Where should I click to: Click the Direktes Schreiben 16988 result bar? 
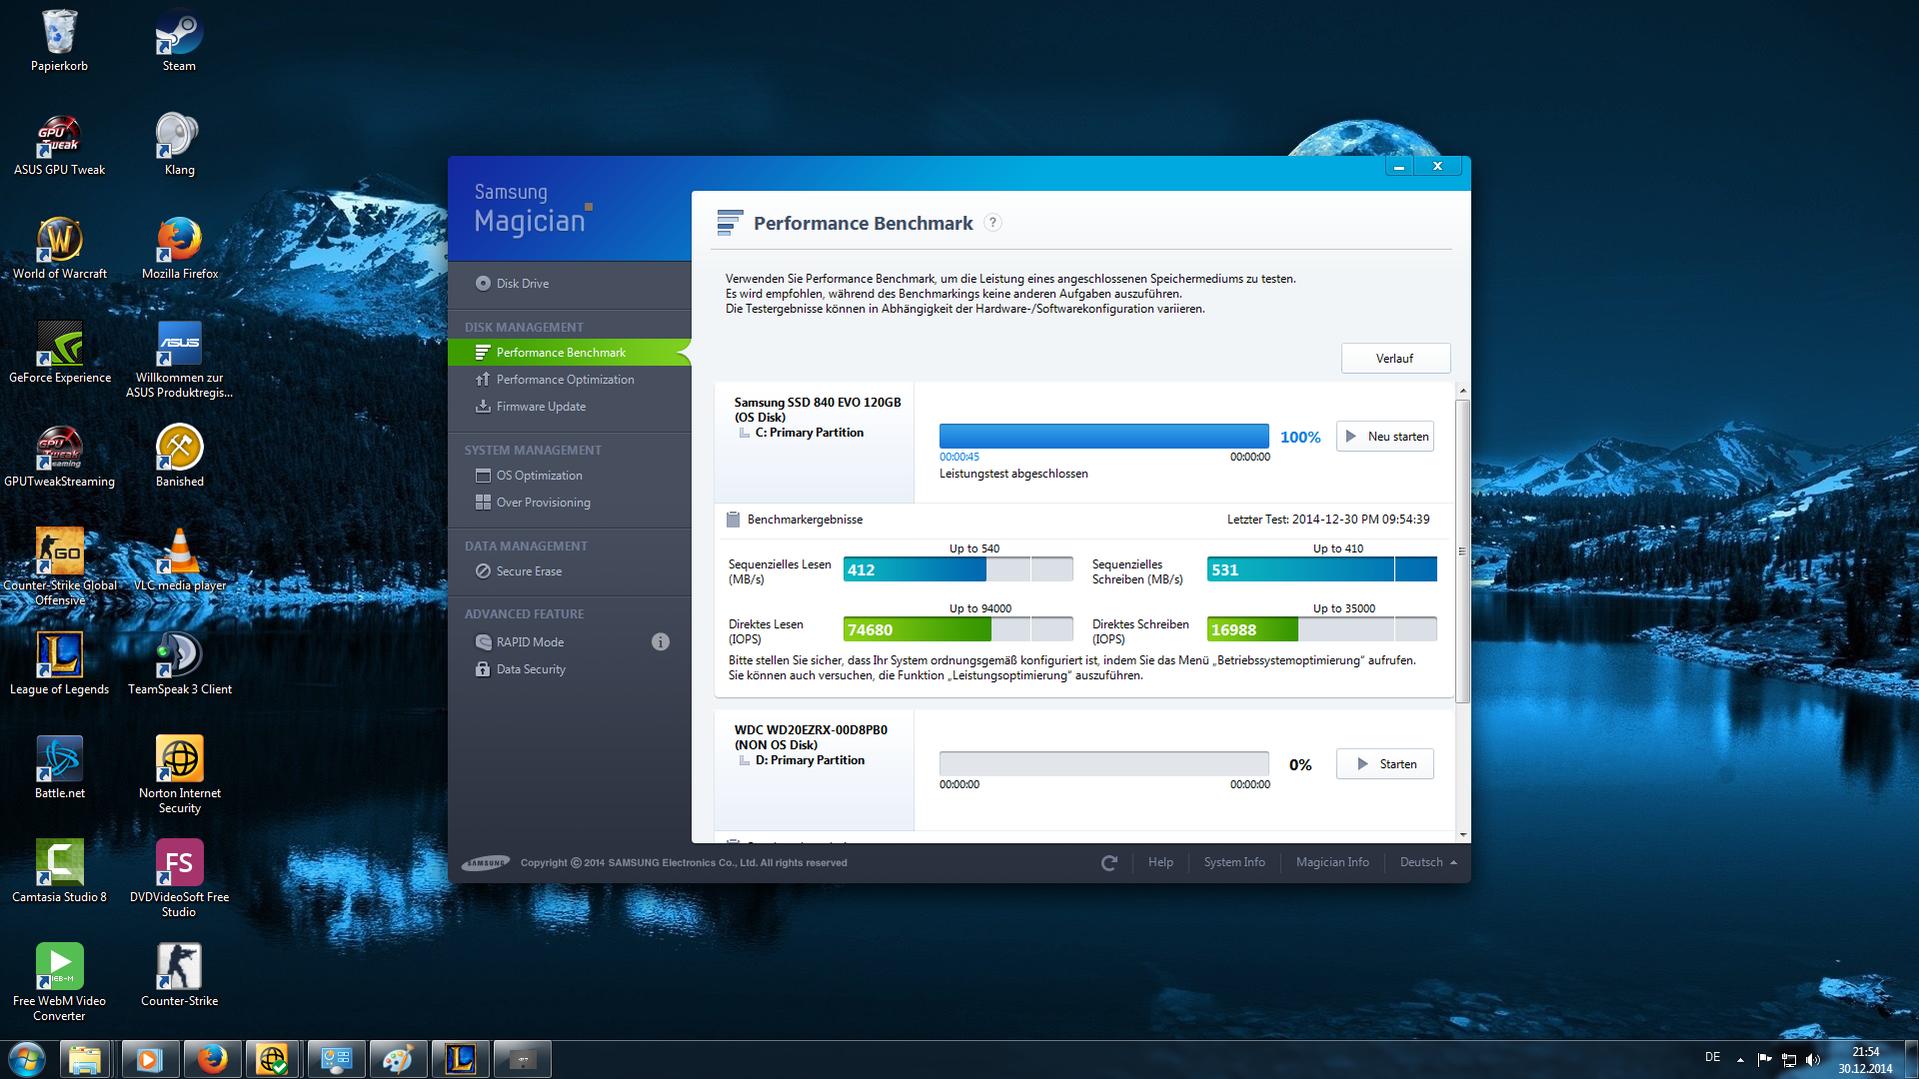pyautogui.click(x=1322, y=630)
